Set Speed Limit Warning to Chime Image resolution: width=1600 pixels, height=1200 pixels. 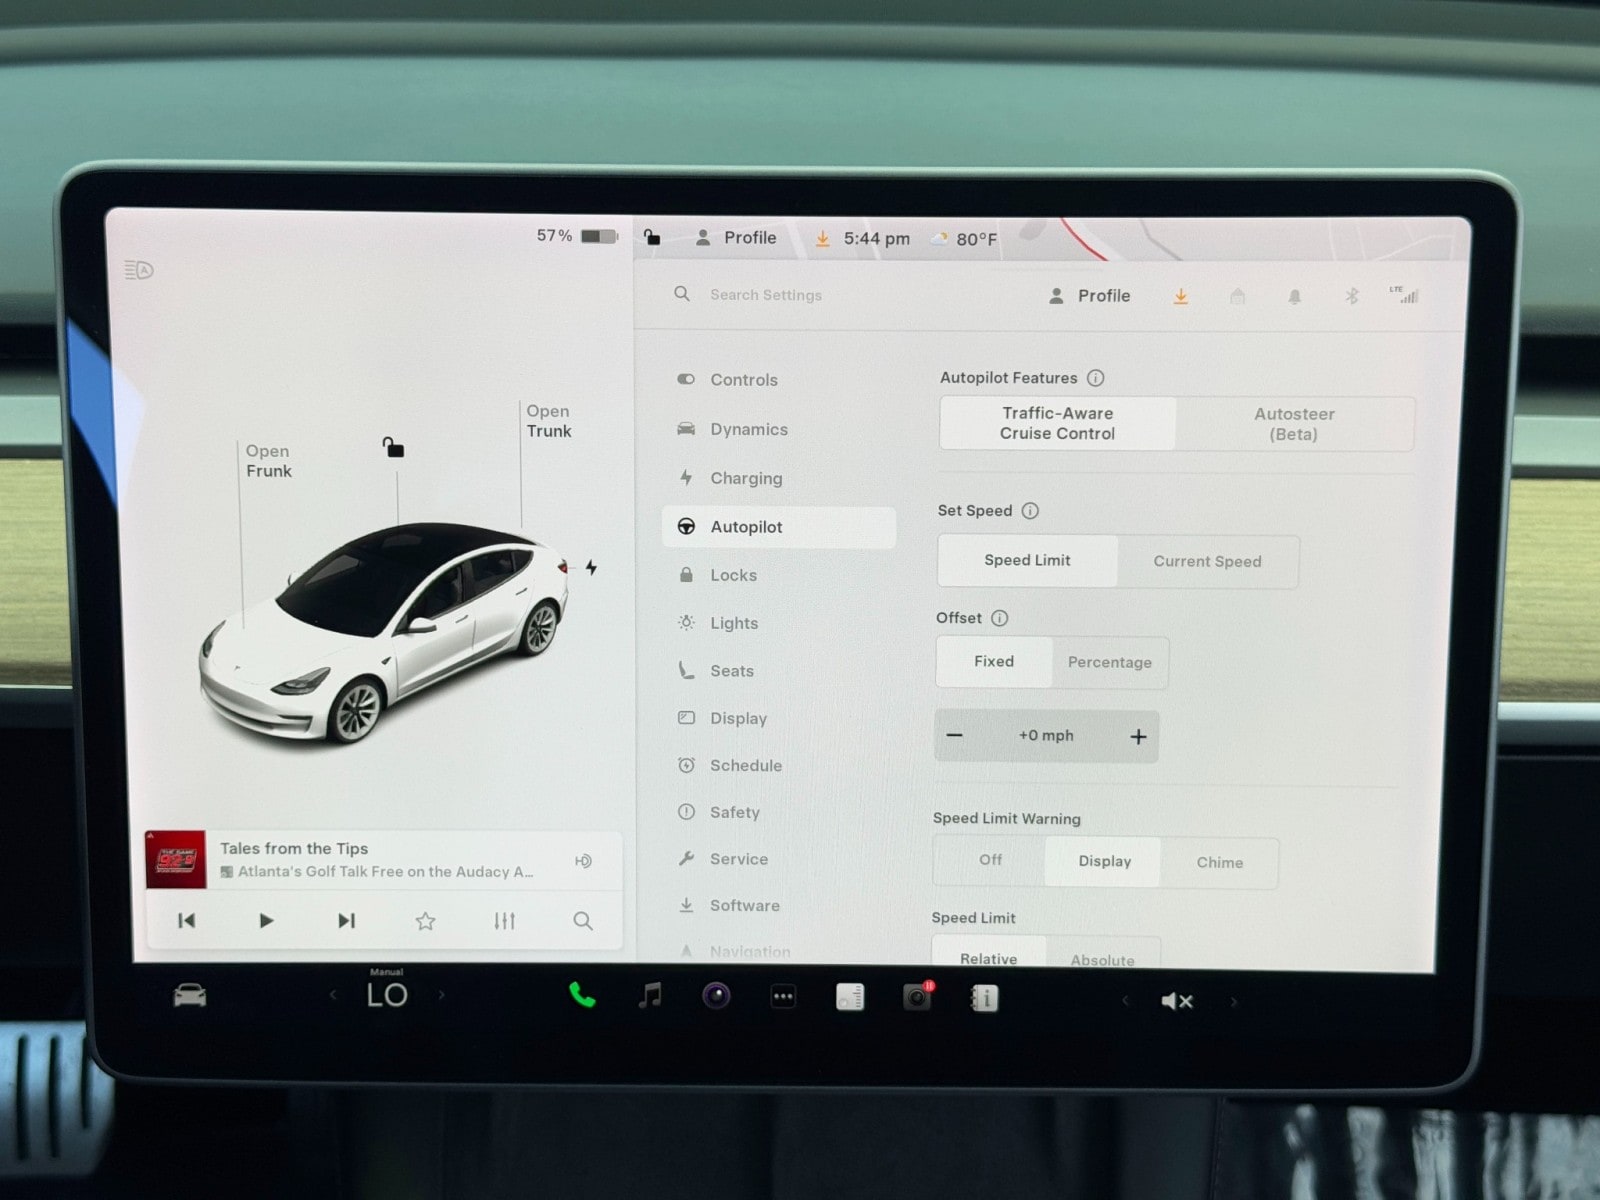tap(1219, 862)
